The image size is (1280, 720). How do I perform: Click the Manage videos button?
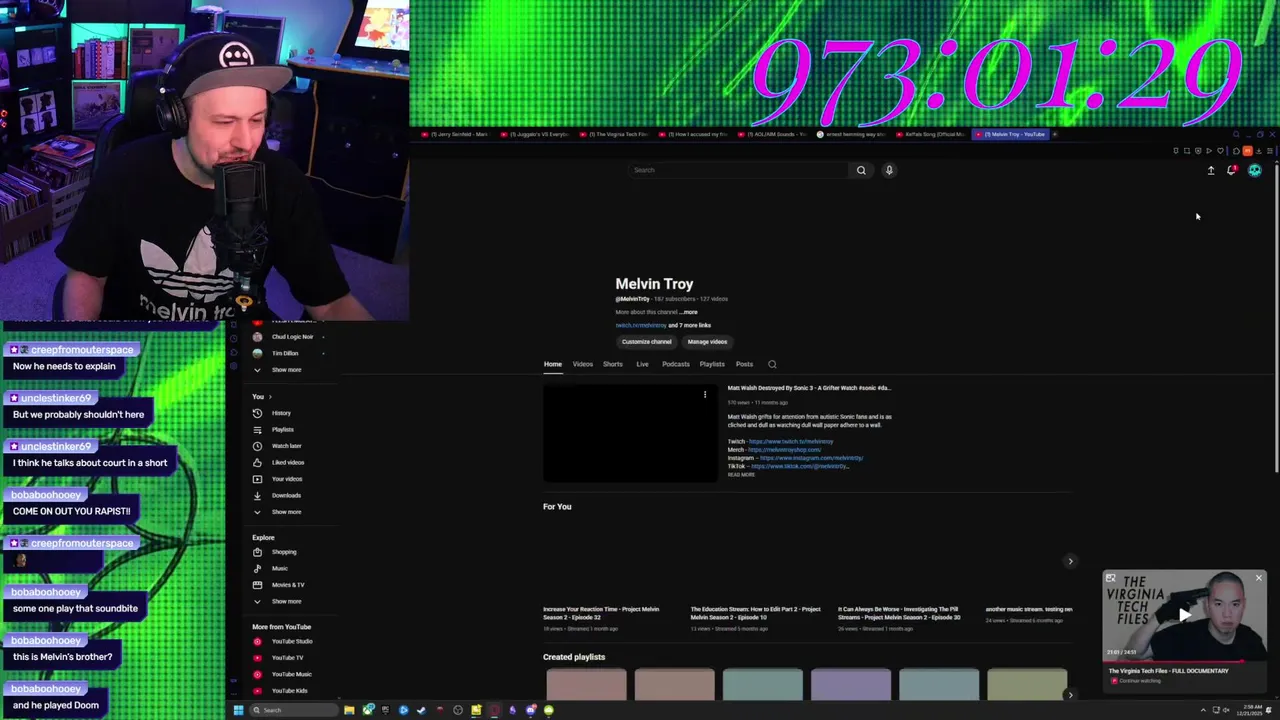(x=707, y=342)
